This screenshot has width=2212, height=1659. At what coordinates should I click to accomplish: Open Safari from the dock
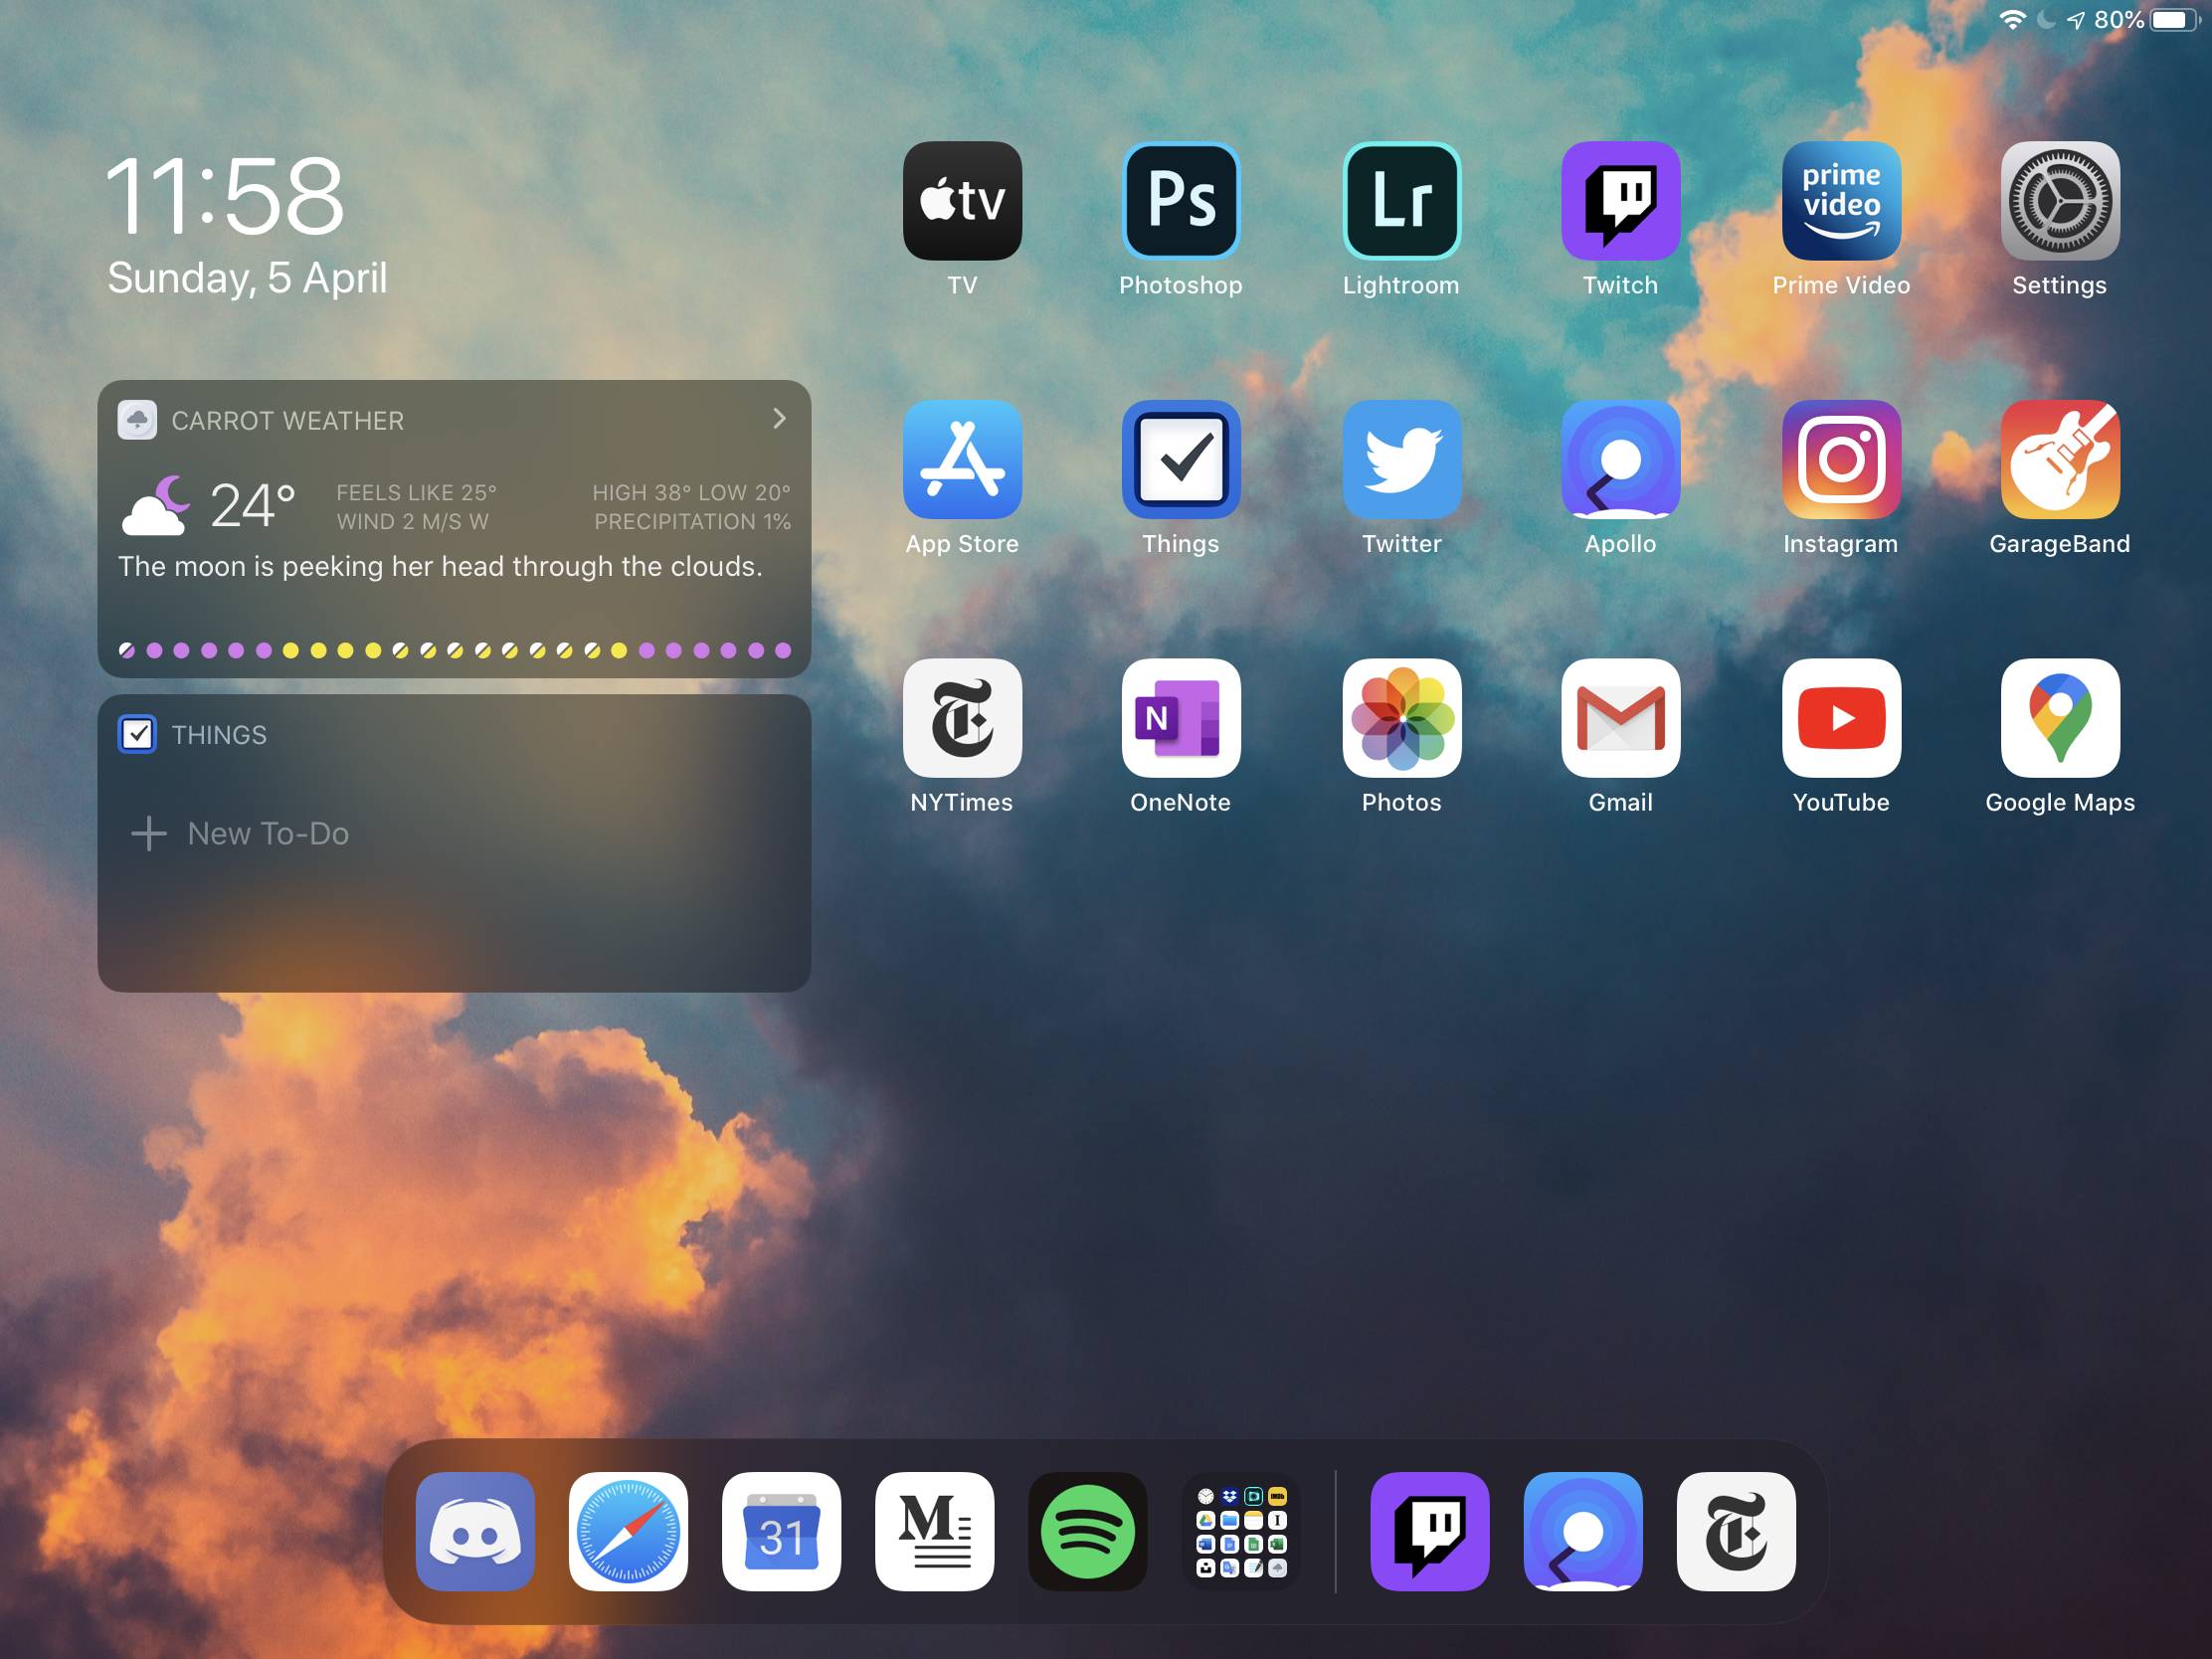click(x=628, y=1531)
